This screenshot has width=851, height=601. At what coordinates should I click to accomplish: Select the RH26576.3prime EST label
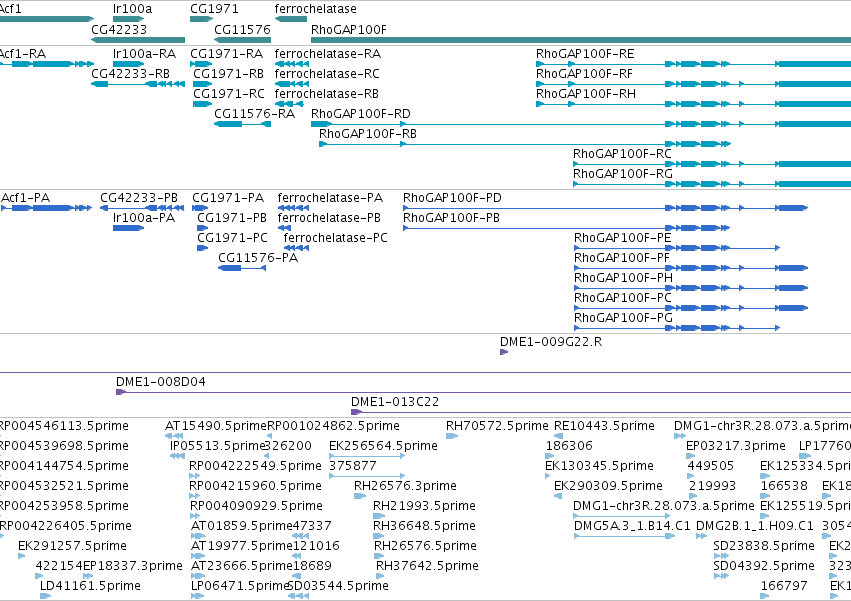[x=405, y=486]
